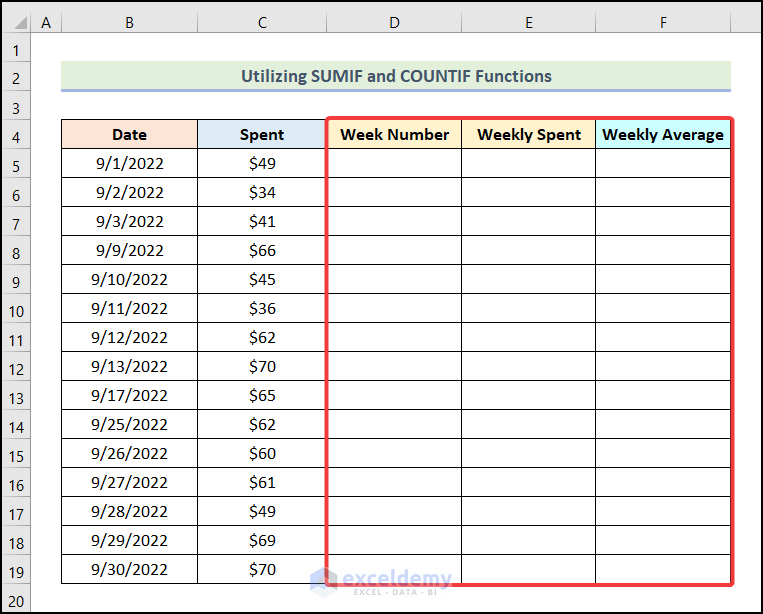Image resolution: width=763 pixels, height=614 pixels.
Task: Select row 8 header
Action: (x=16, y=253)
